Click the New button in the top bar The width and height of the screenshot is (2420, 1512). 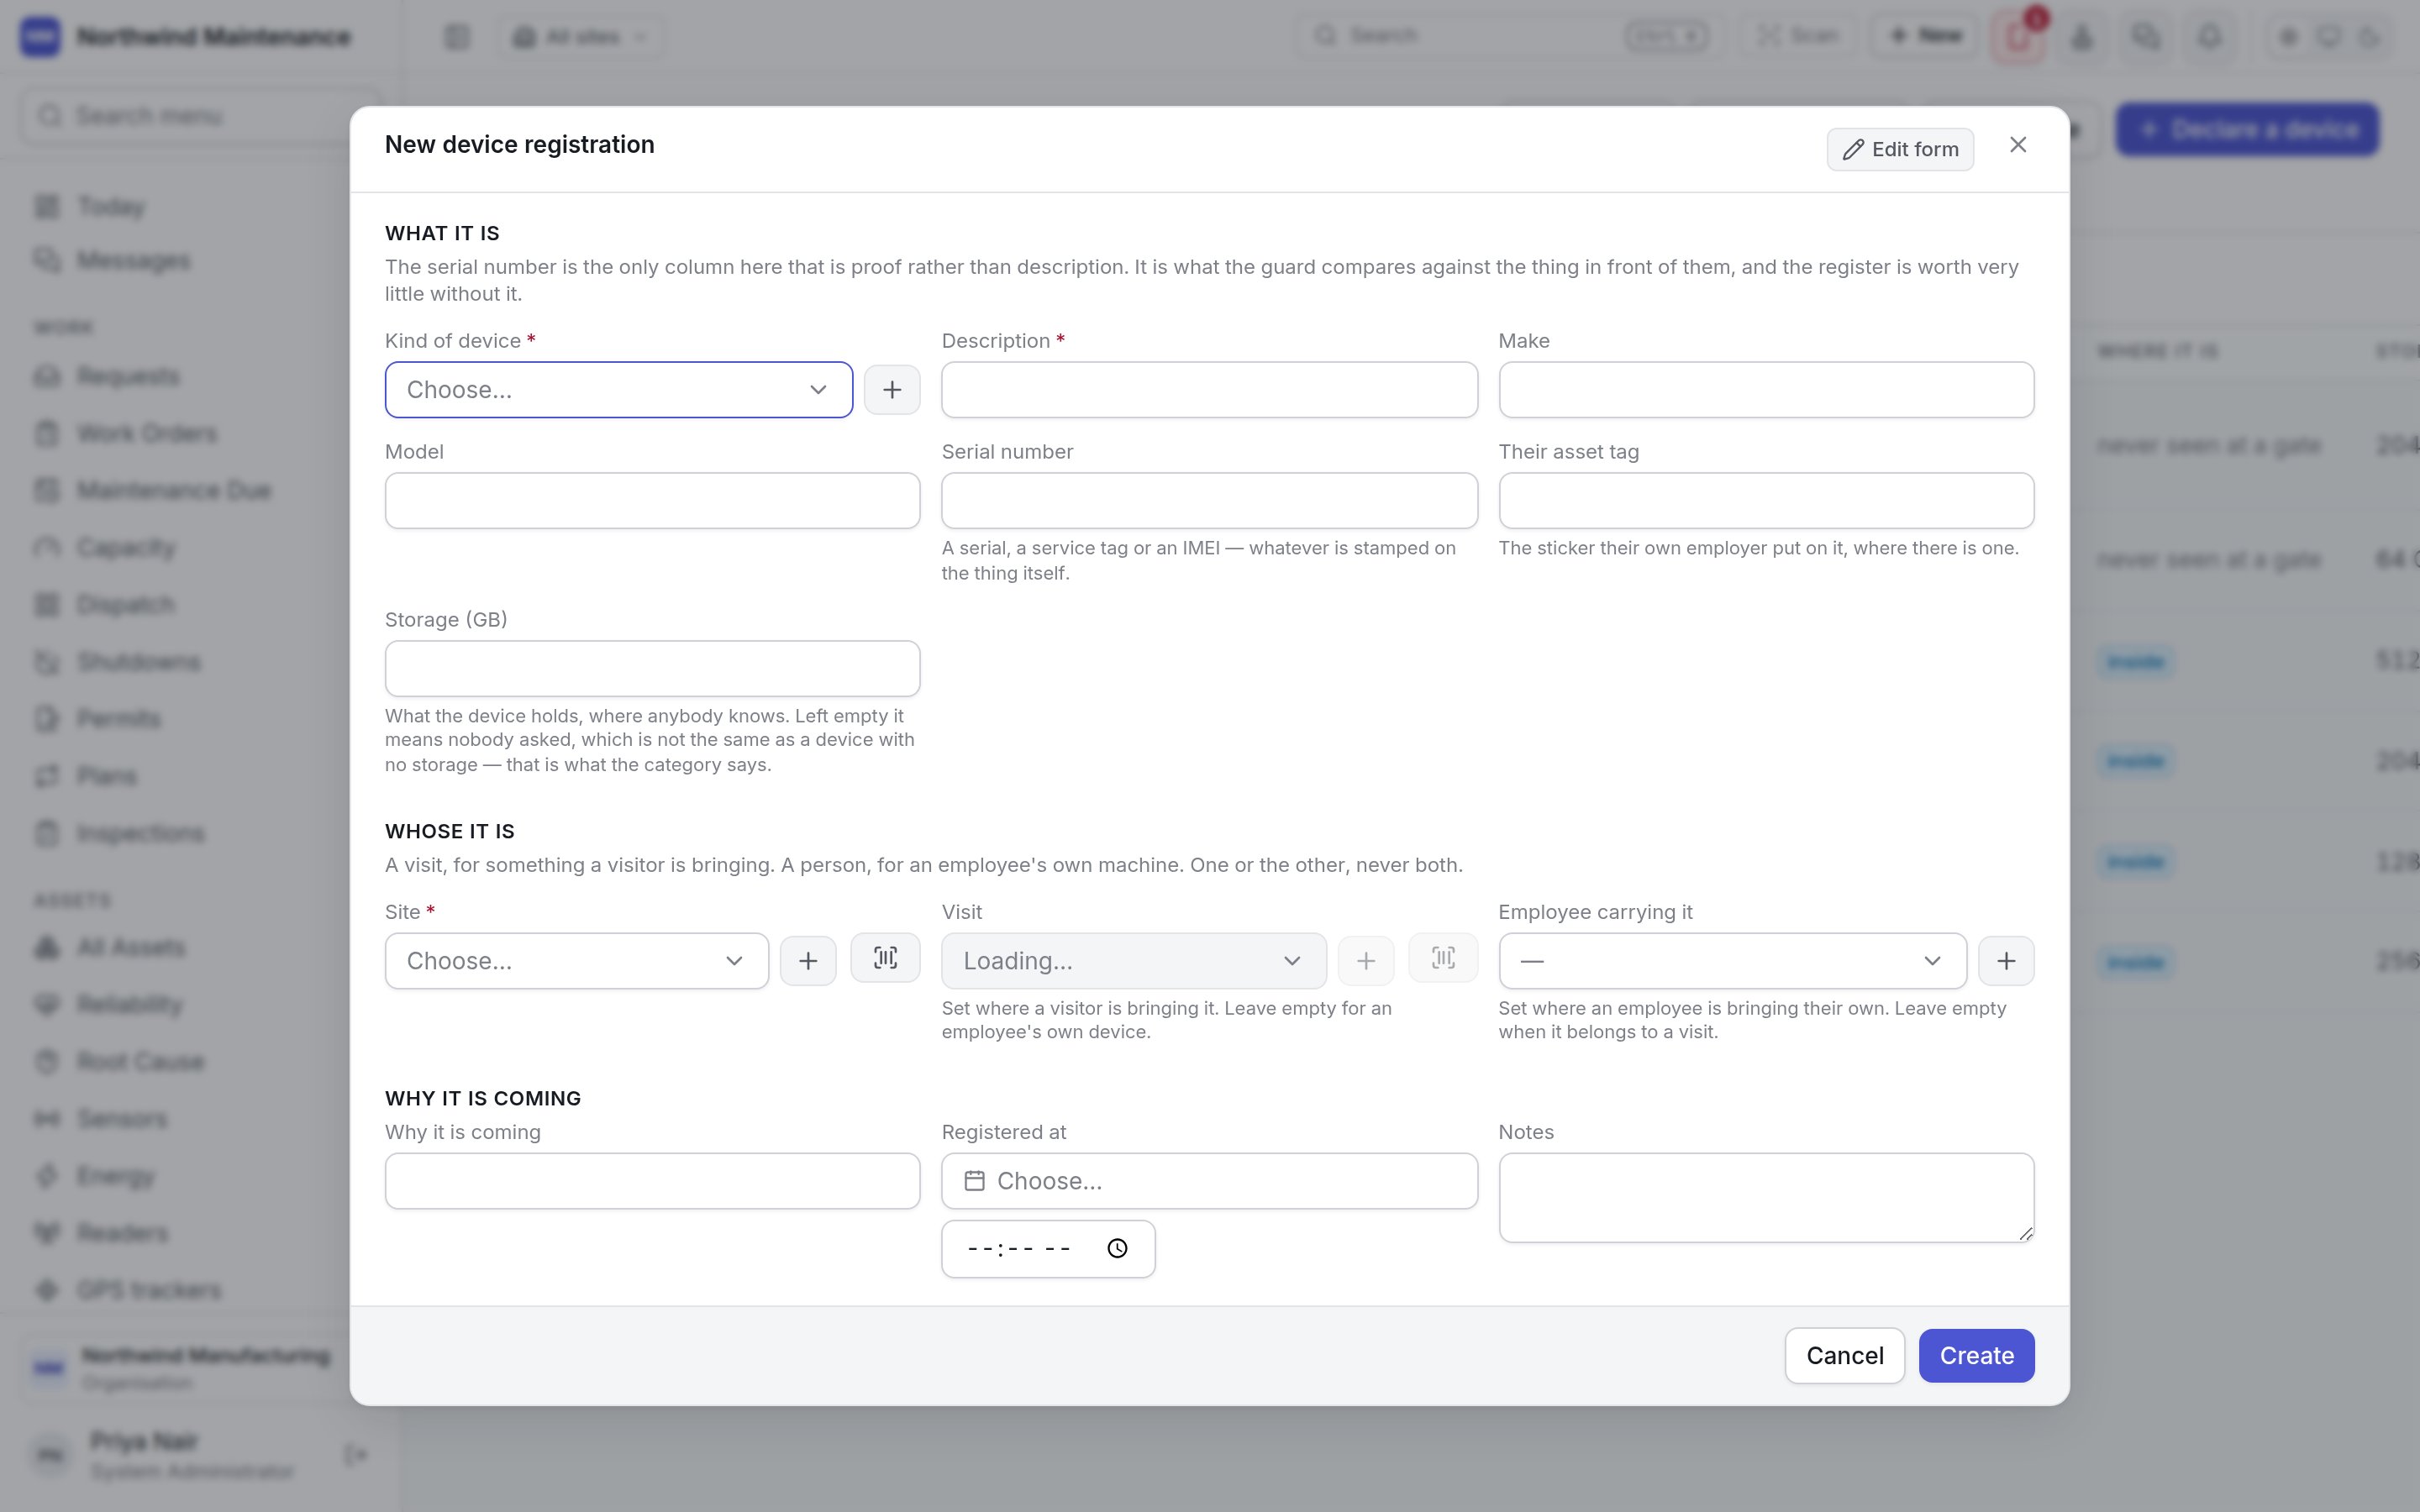1925,36
